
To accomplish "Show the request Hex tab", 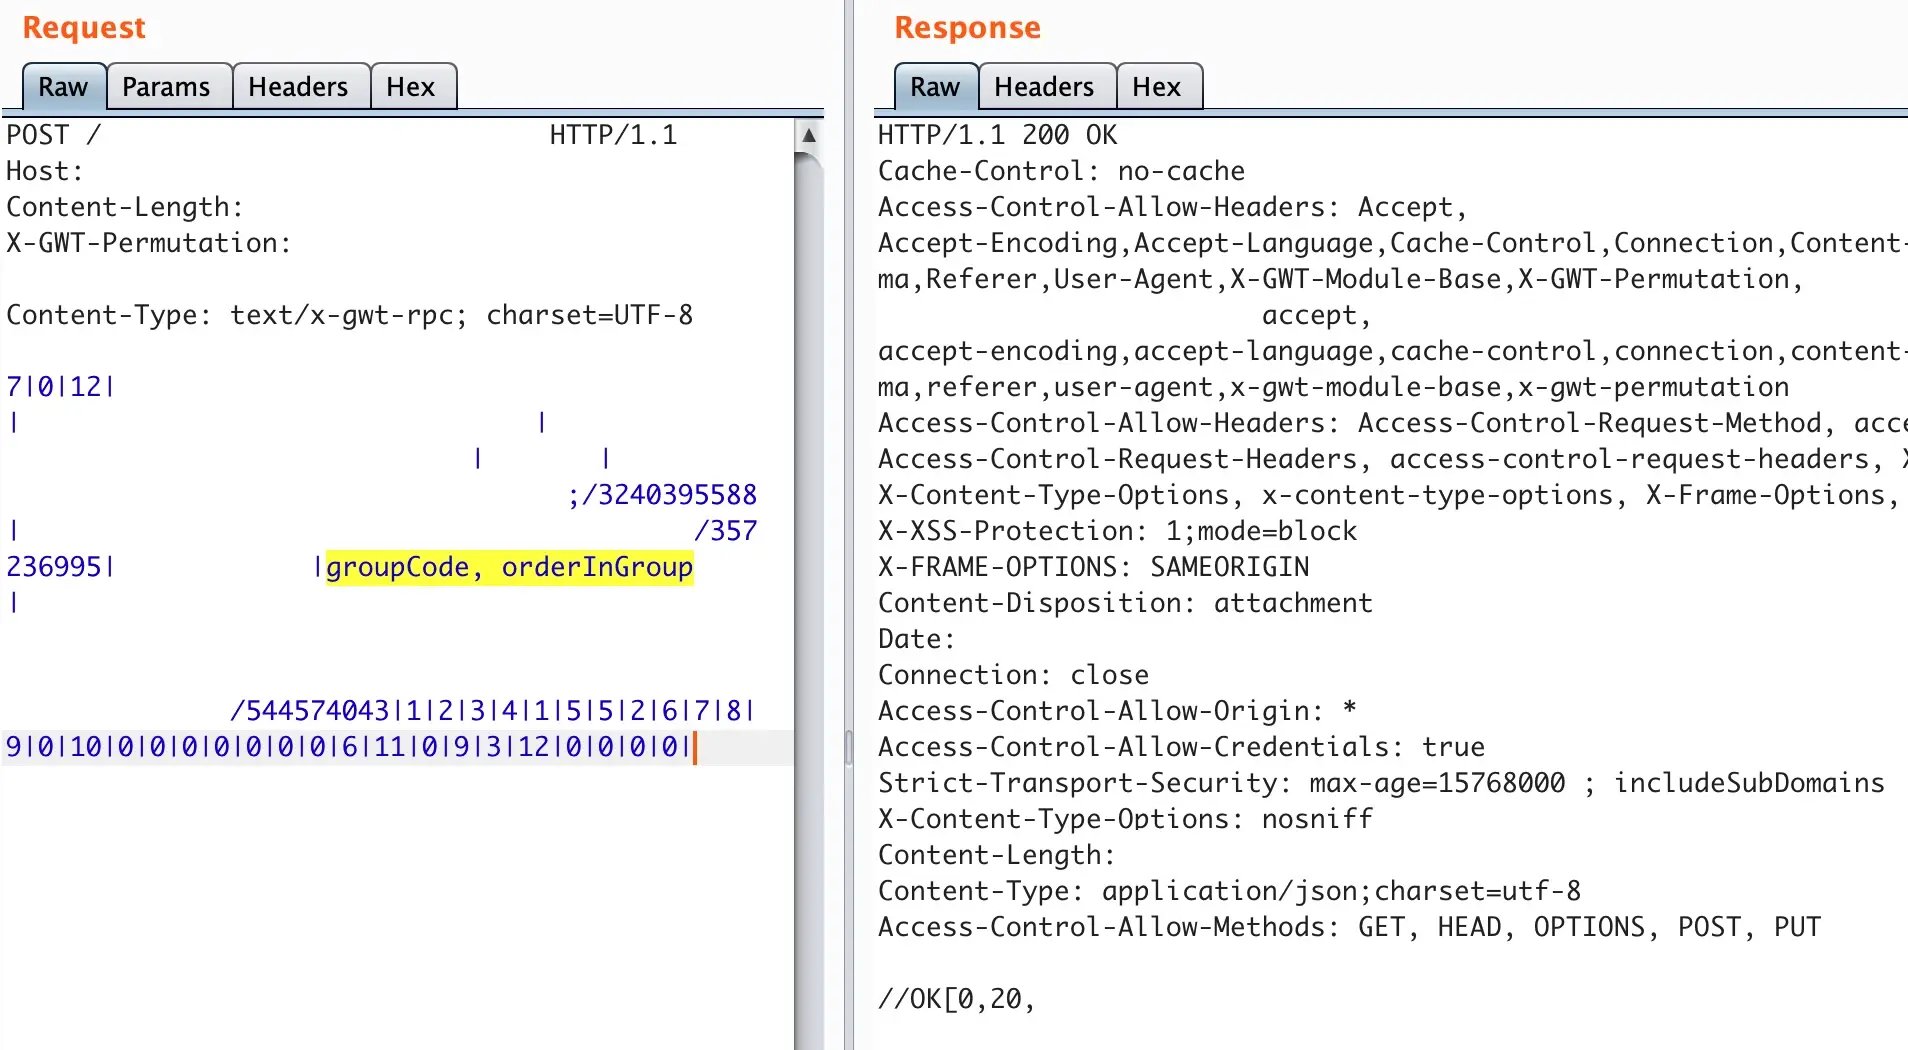I will tap(410, 87).
